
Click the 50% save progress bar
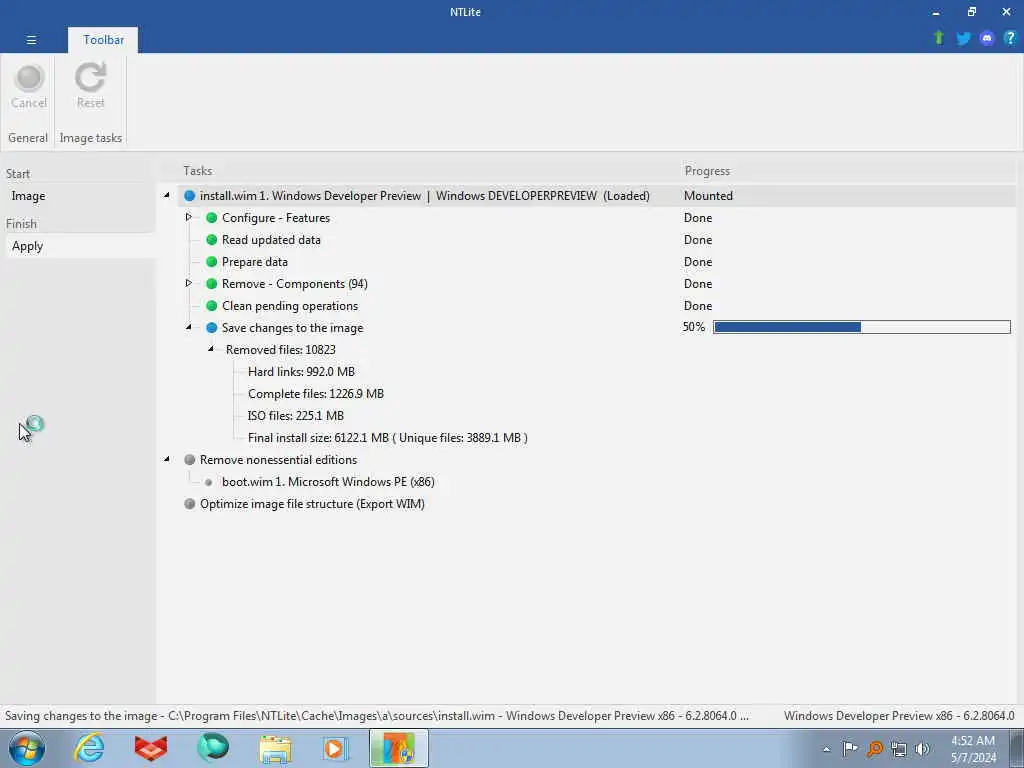tap(861, 327)
